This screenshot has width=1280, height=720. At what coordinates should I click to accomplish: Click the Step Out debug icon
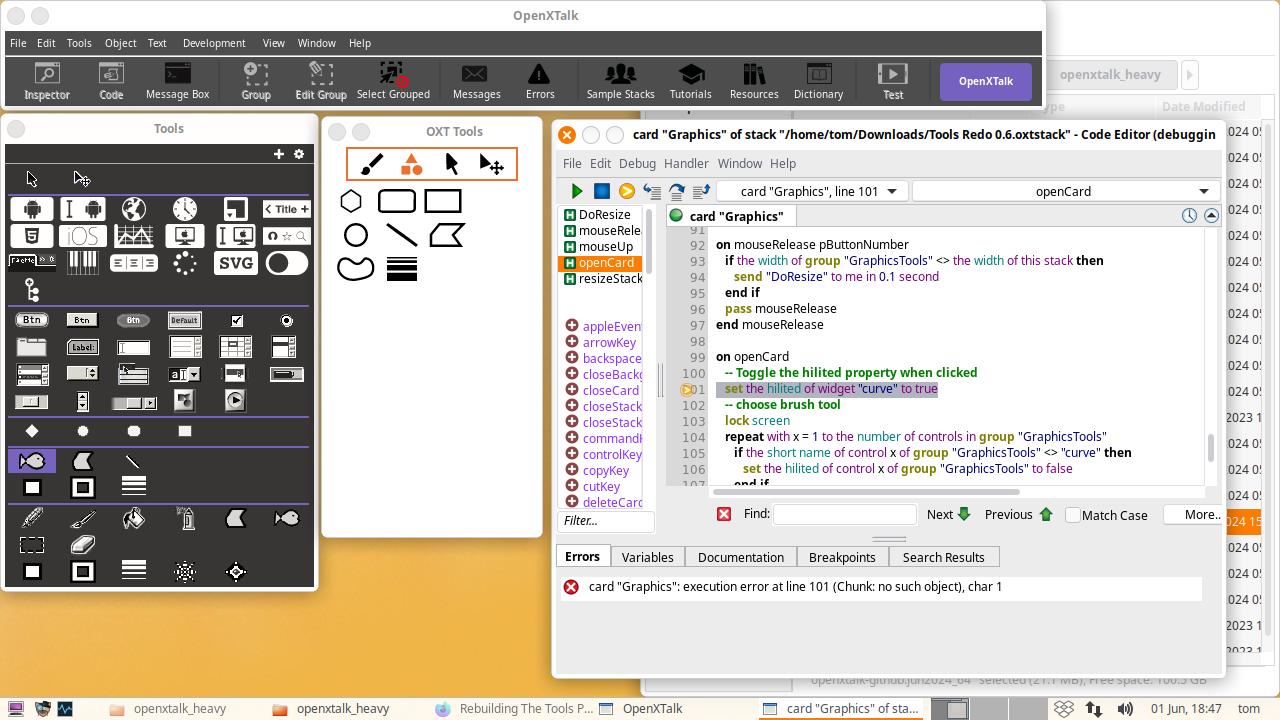pos(701,191)
